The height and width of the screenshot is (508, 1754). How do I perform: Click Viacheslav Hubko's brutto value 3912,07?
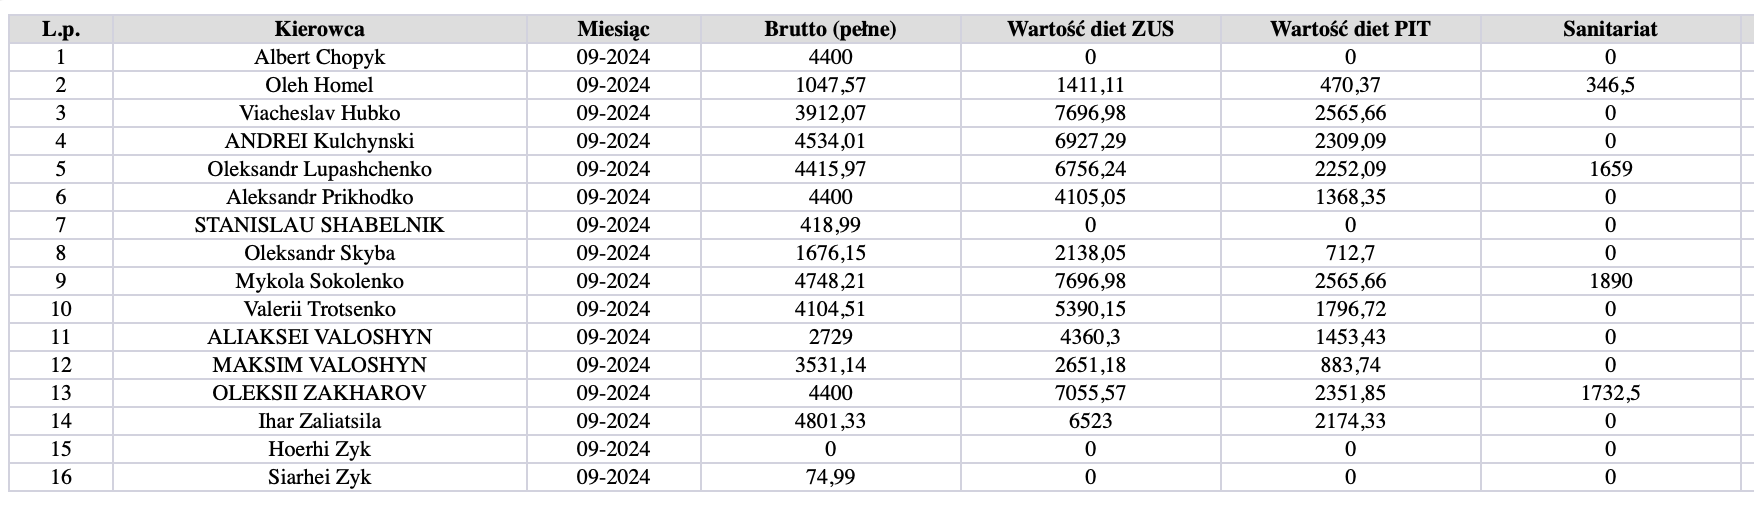pyautogui.click(x=830, y=113)
